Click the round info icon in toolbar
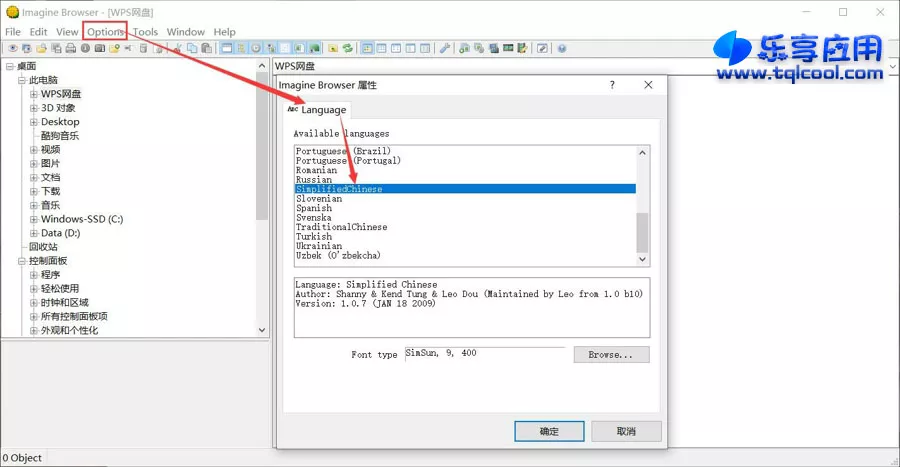Image resolution: width=900 pixels, height=467 pixels. click(x=85, y=49)
